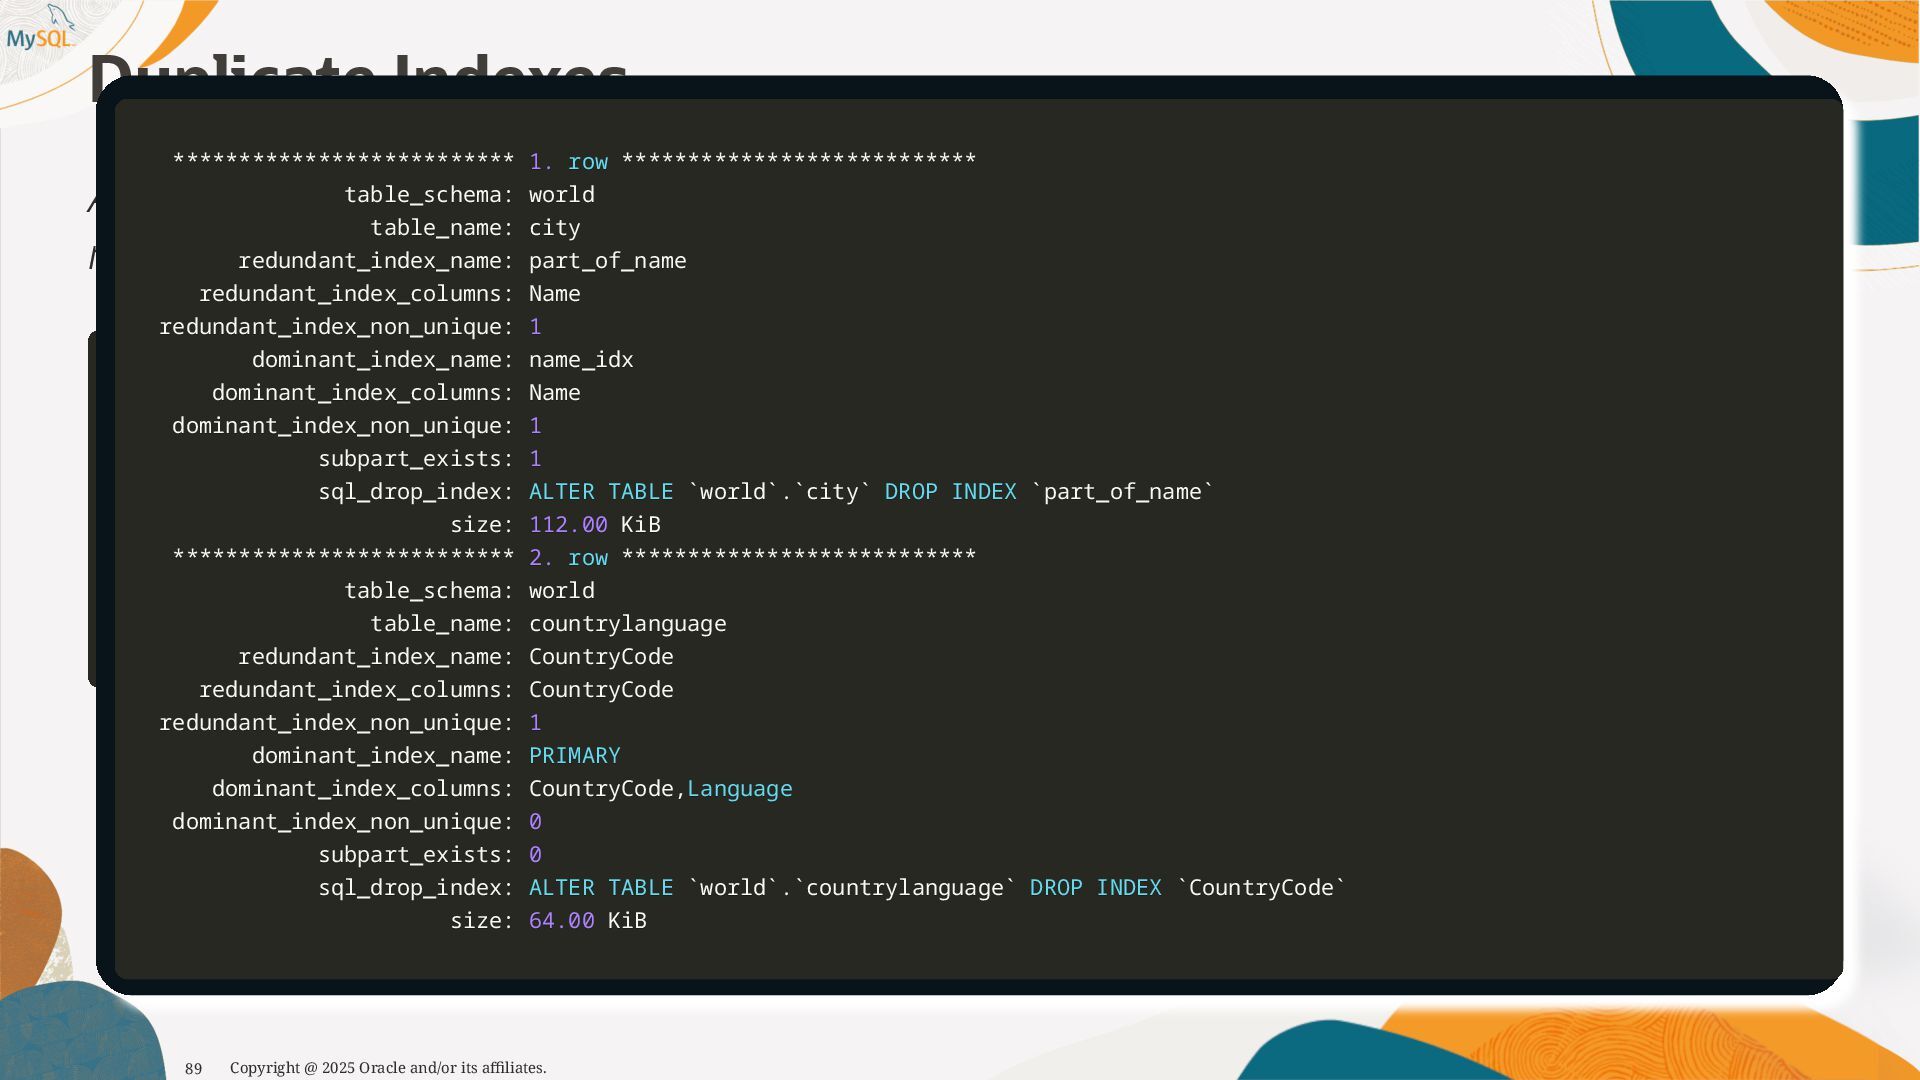
Task: Click the name_idx dominant index value
Action: coord(580,360)
